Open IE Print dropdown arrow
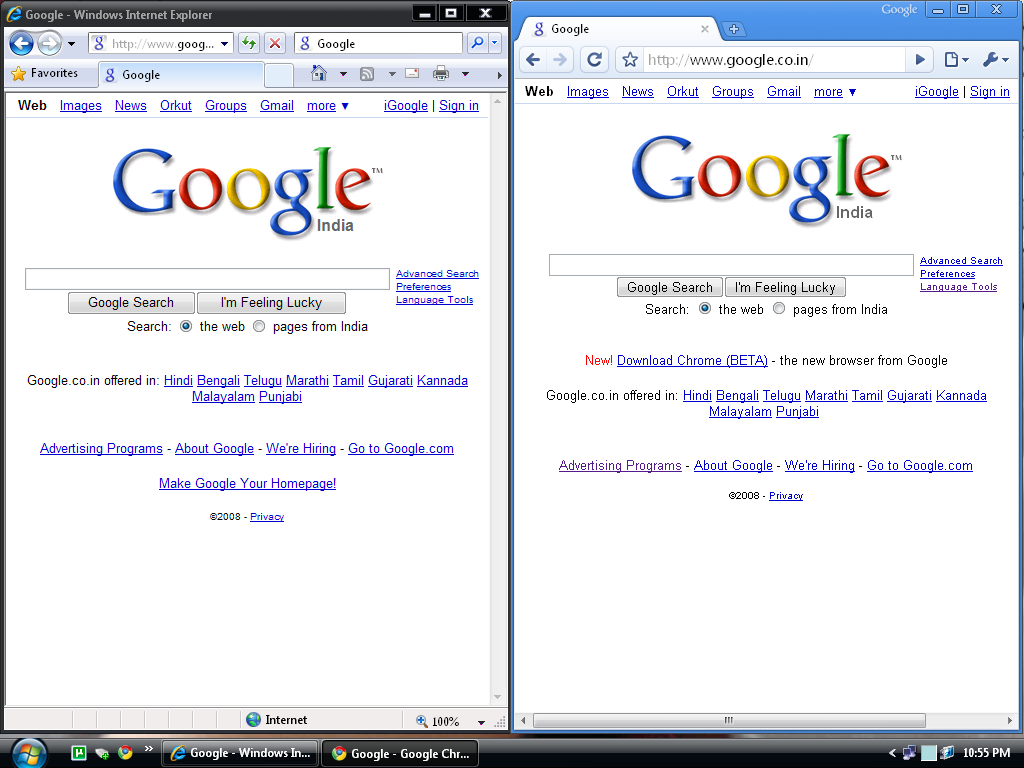The height and width of the screenshot is (768, 1024). (x=466, y=74)
